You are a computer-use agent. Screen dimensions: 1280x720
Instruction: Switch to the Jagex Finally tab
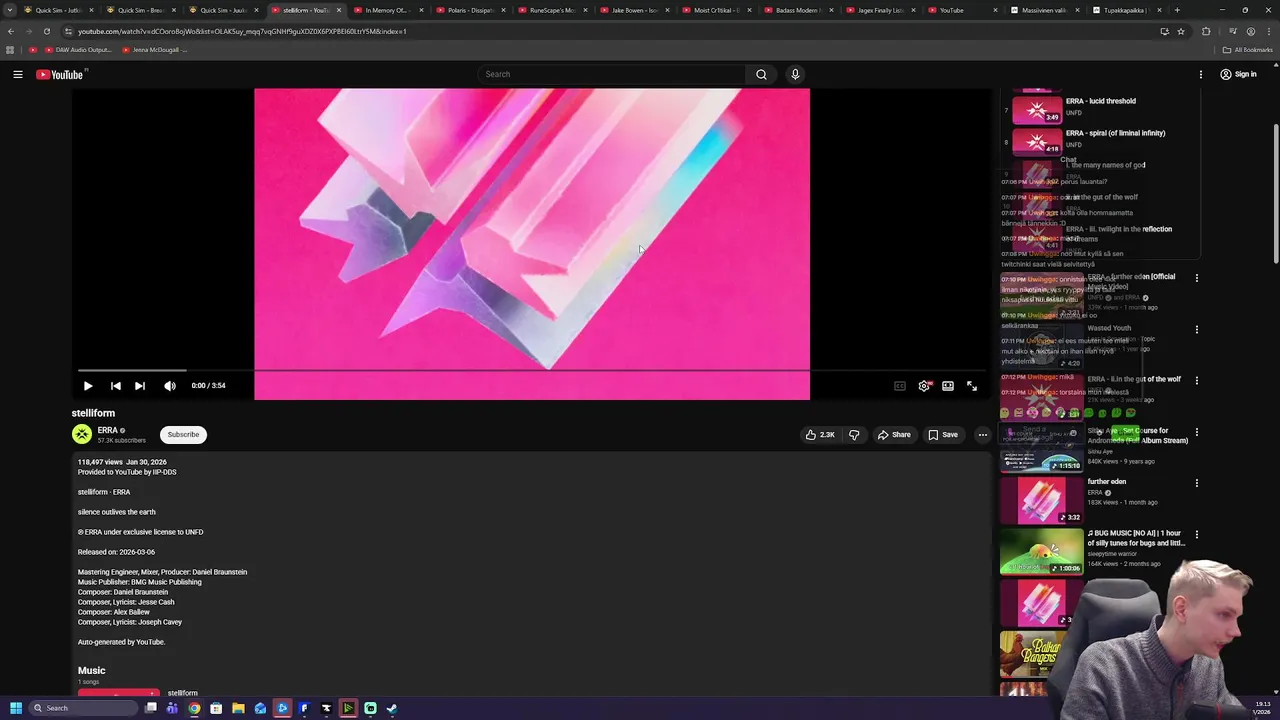879,10
